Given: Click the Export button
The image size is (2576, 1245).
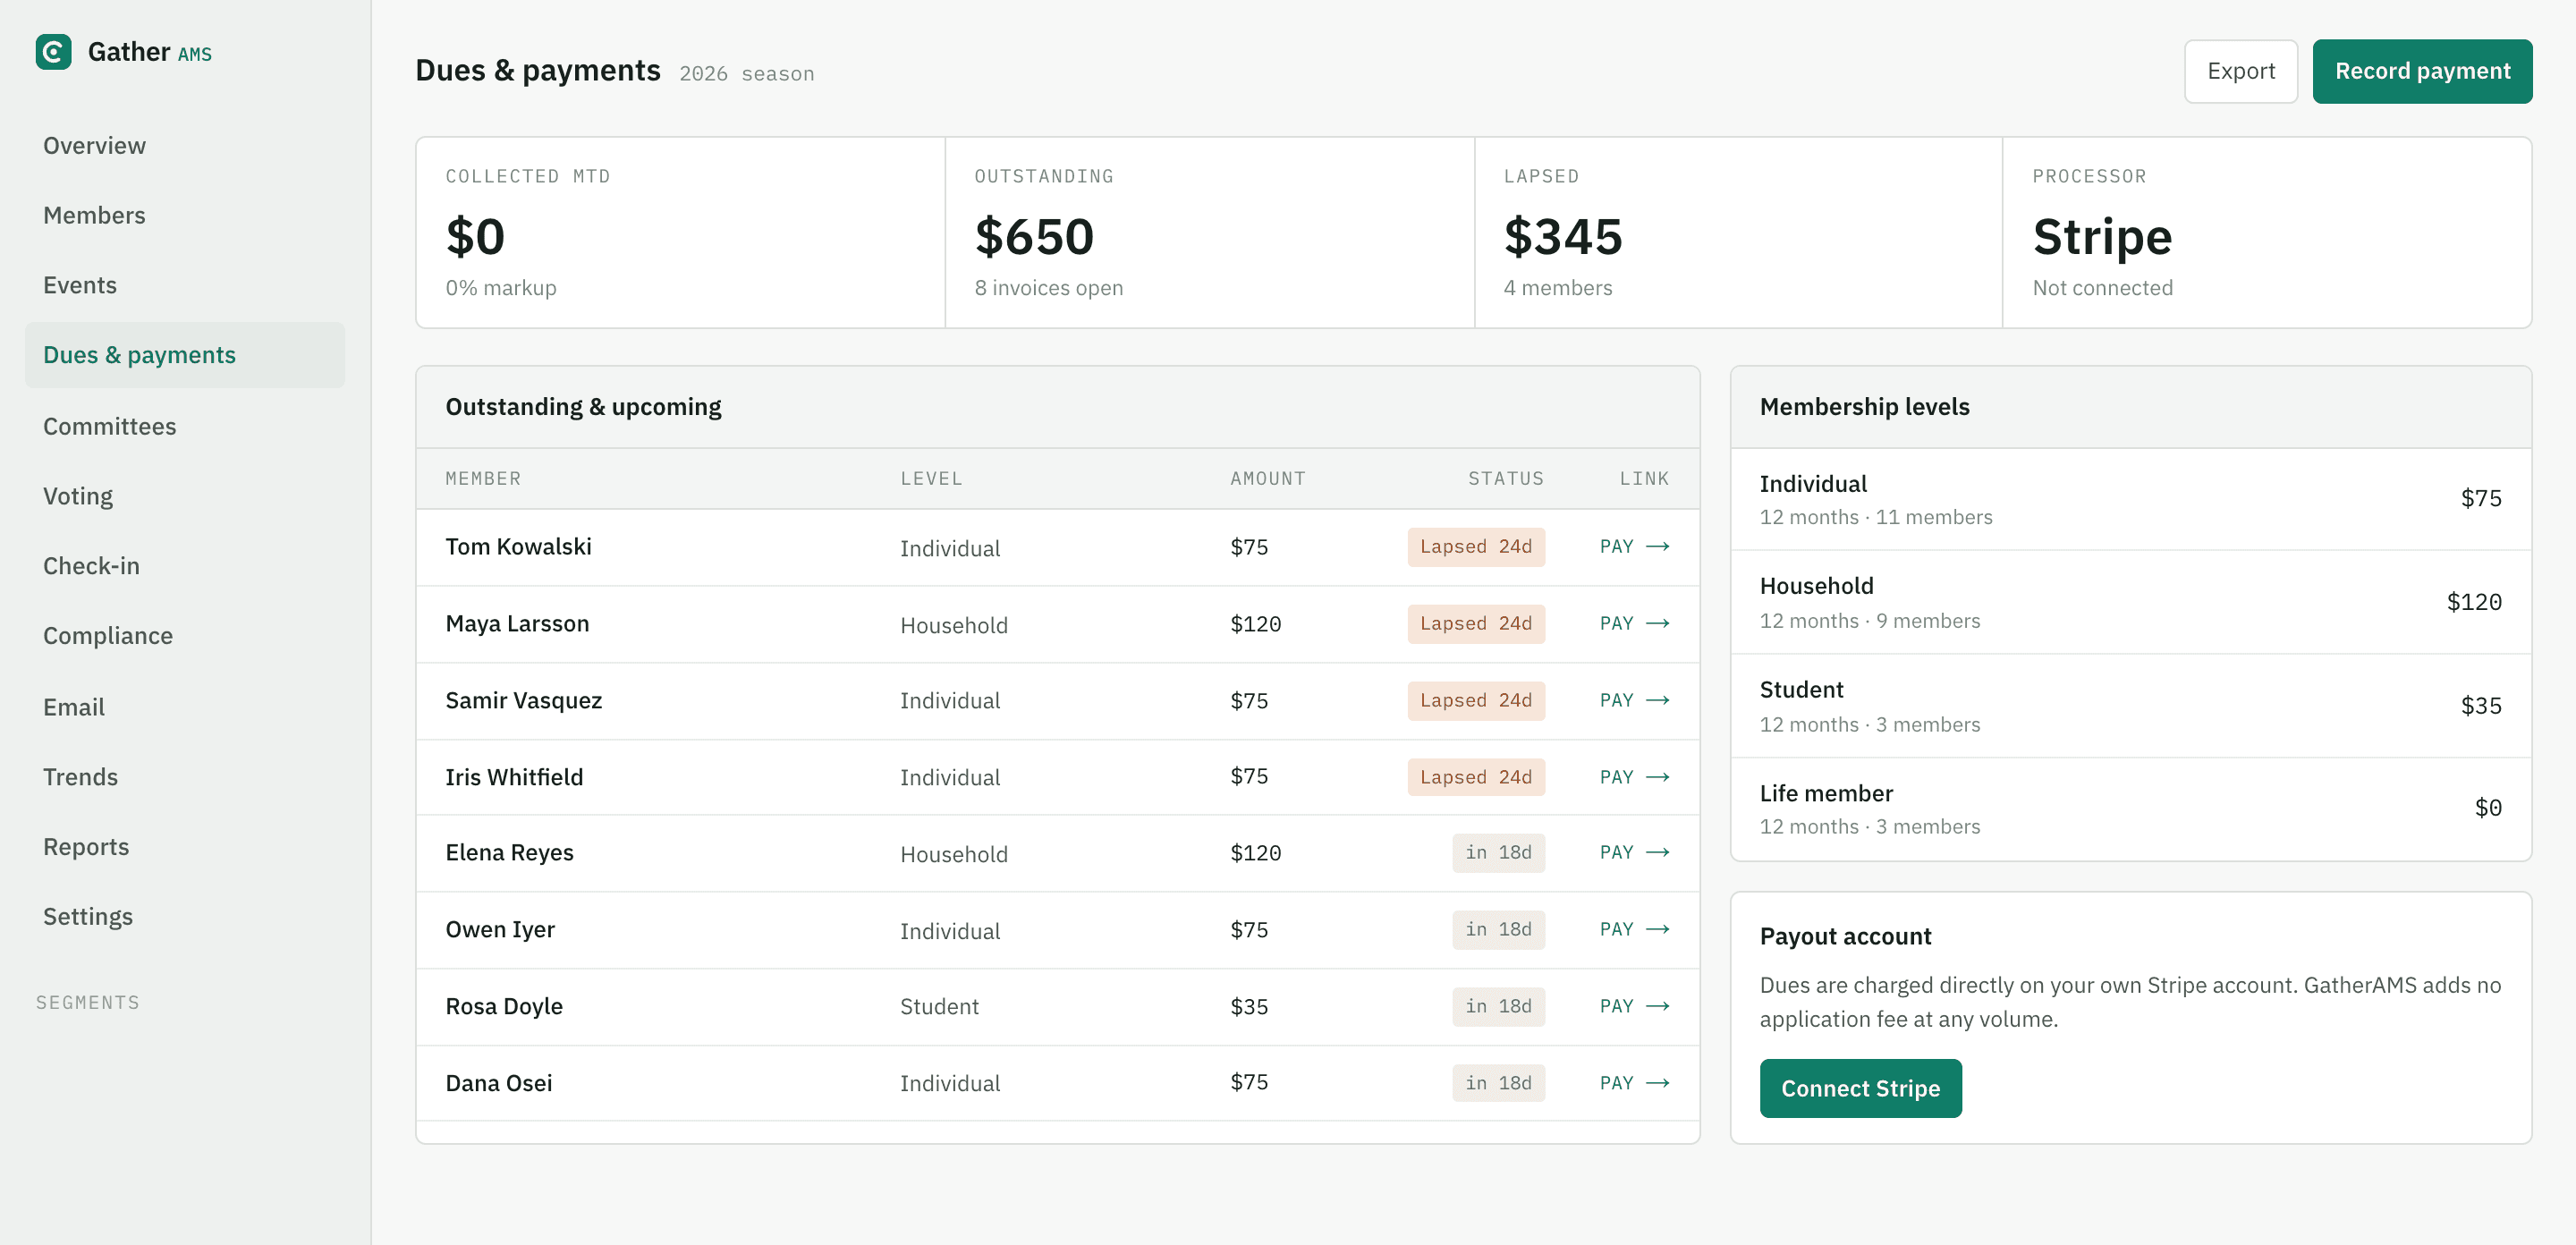Looking at the screenshot, I should coord(2240,71).
